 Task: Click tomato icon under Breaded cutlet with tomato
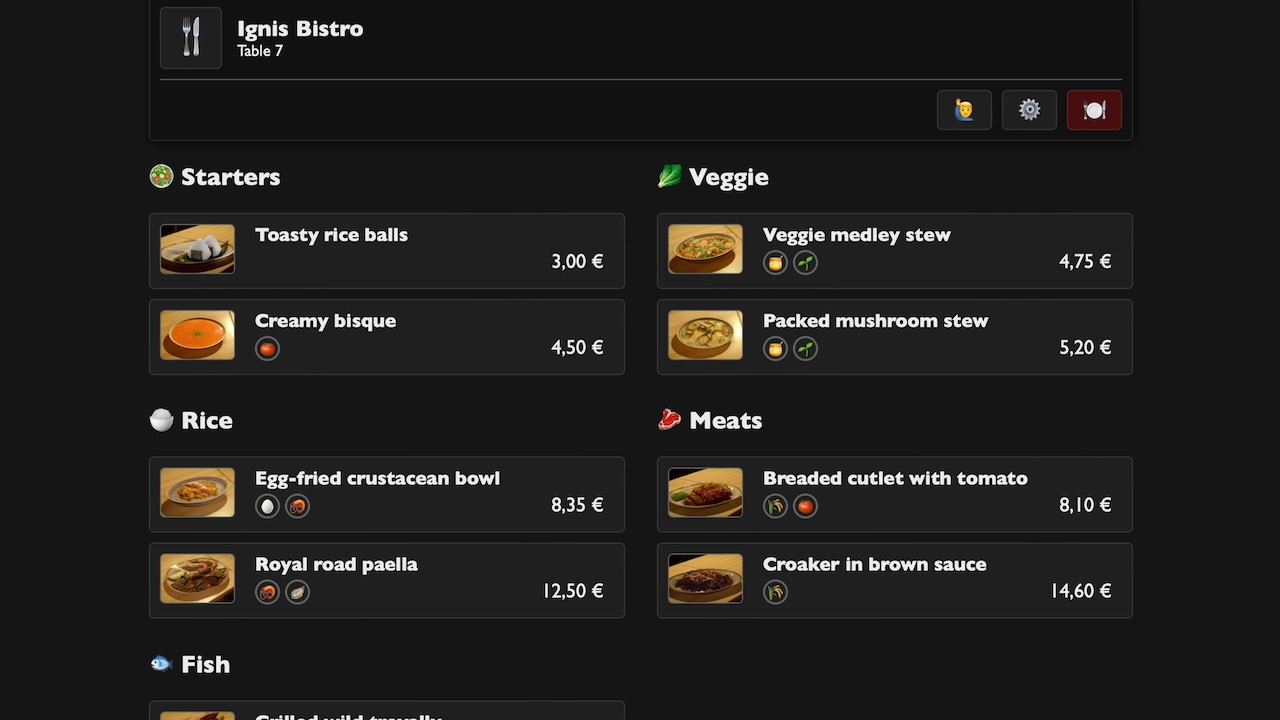point(805,506)
